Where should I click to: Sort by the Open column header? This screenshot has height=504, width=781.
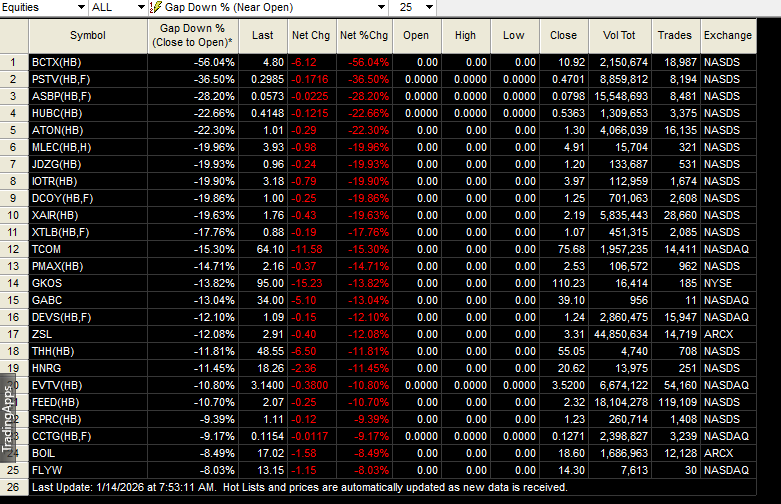pos(416,35)
